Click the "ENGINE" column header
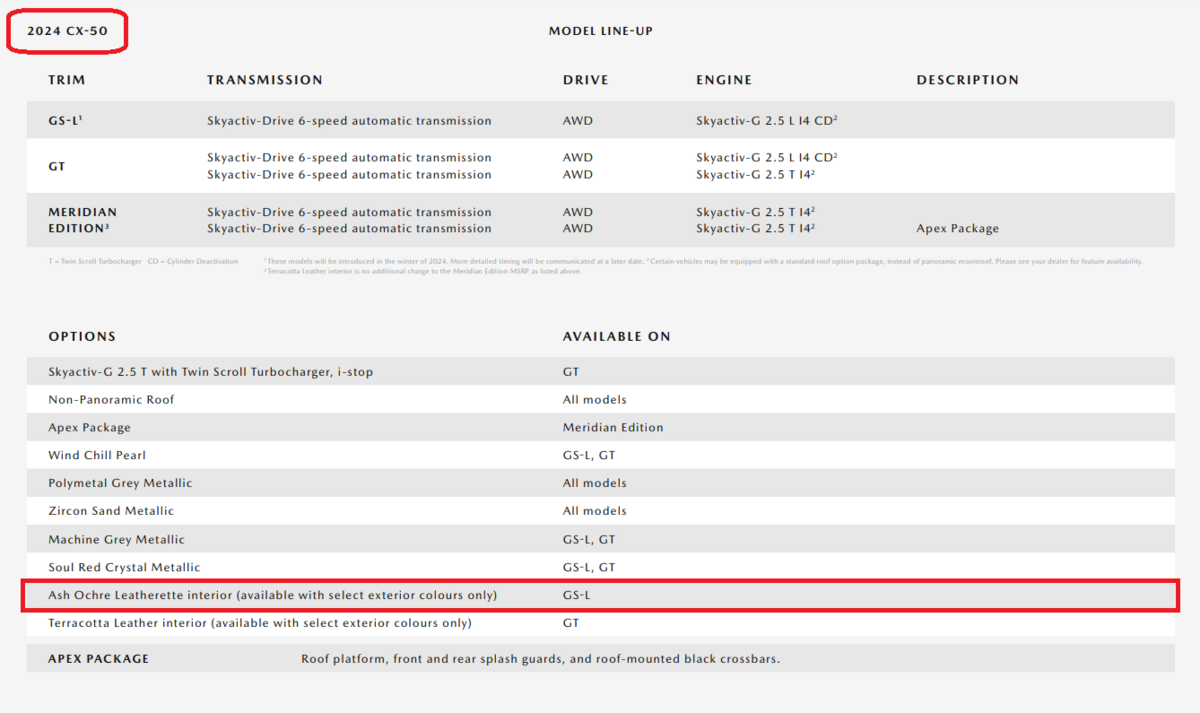 (x=724, y=80)
